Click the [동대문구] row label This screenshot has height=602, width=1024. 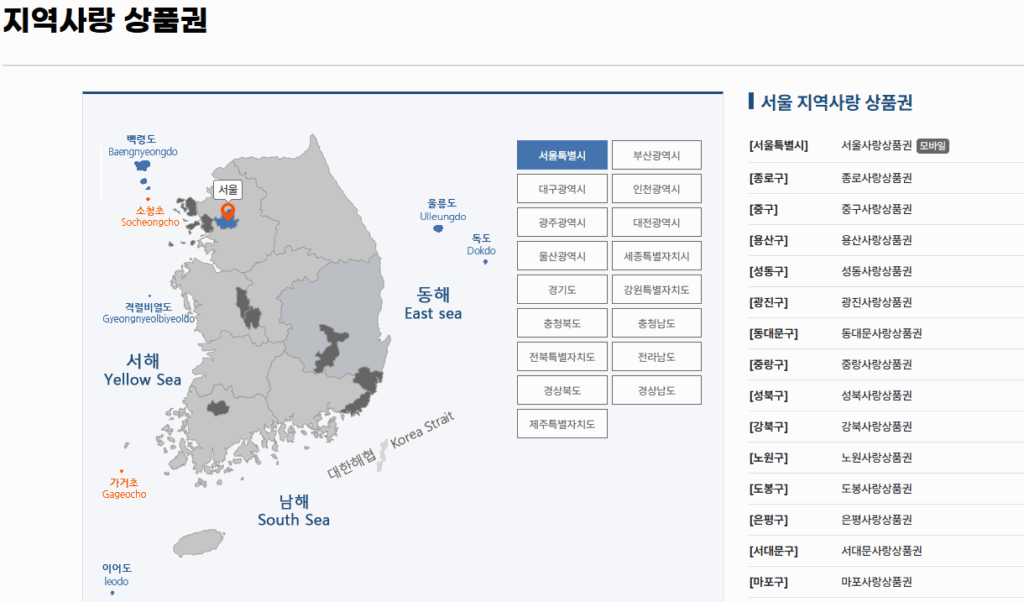[773, 334]
